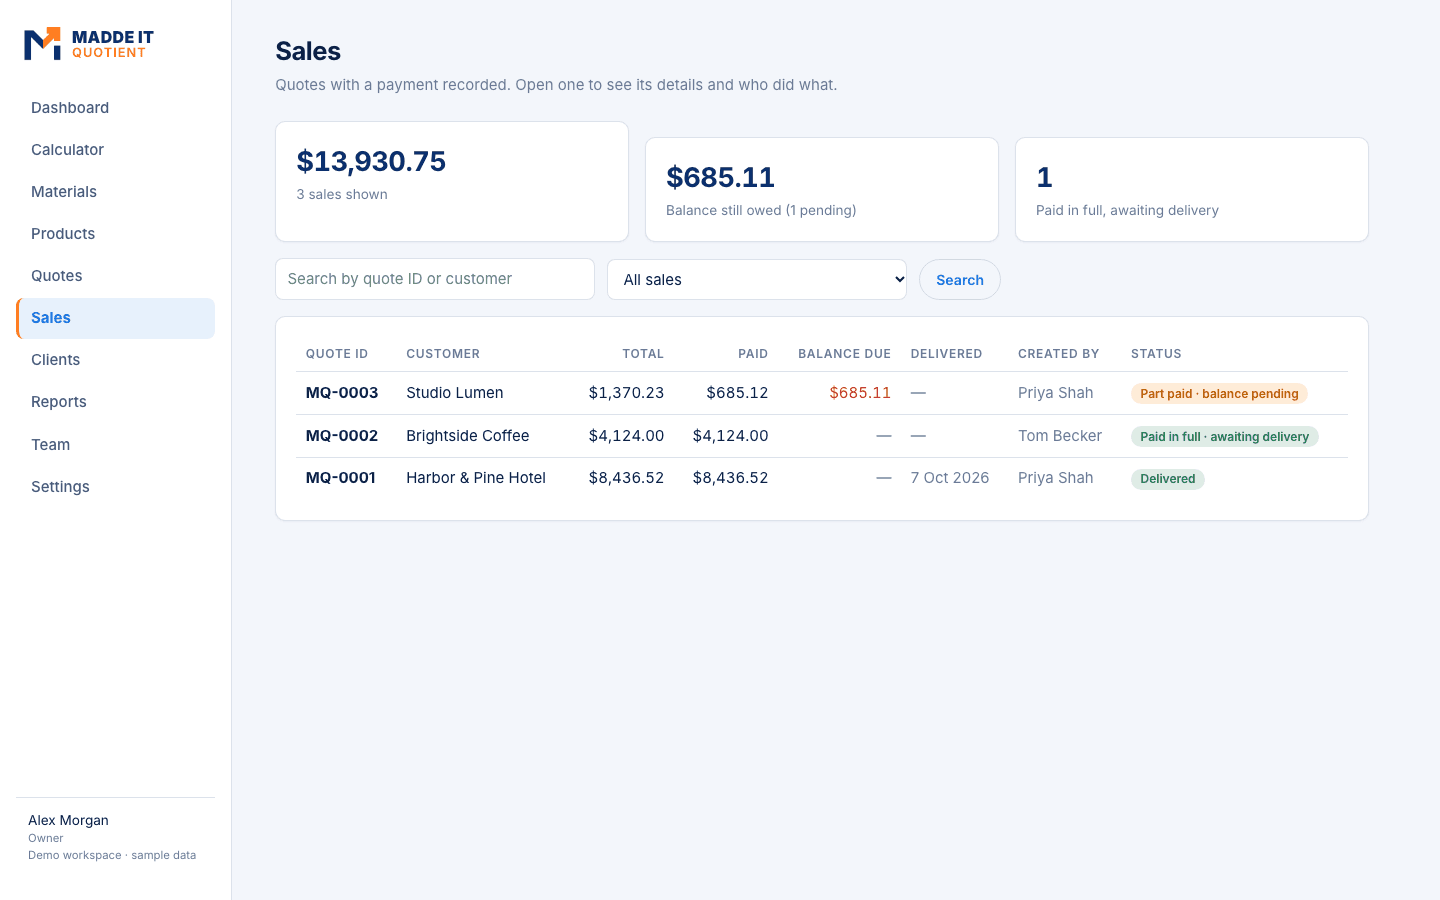1440x900 pixels.
Task: Click the Studio Lumen customer cell
Action: (455, 393)
